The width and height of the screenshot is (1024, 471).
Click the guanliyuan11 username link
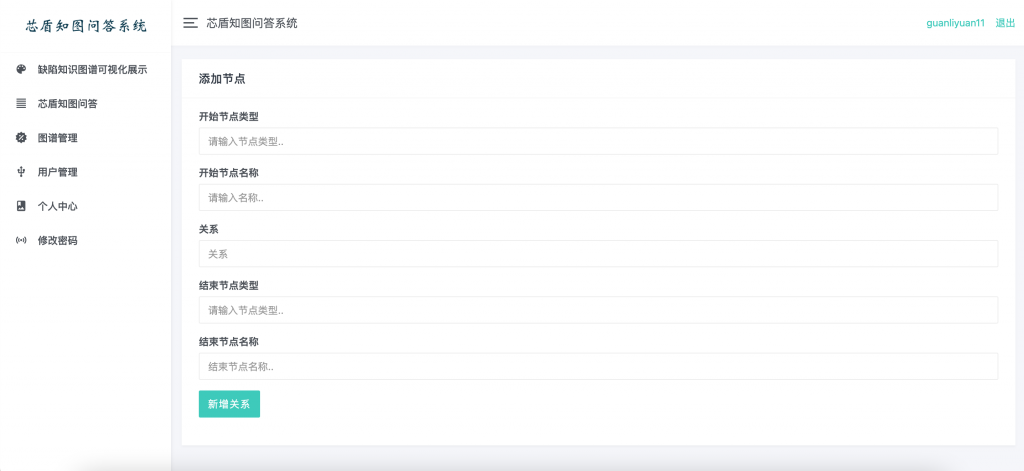955,23
